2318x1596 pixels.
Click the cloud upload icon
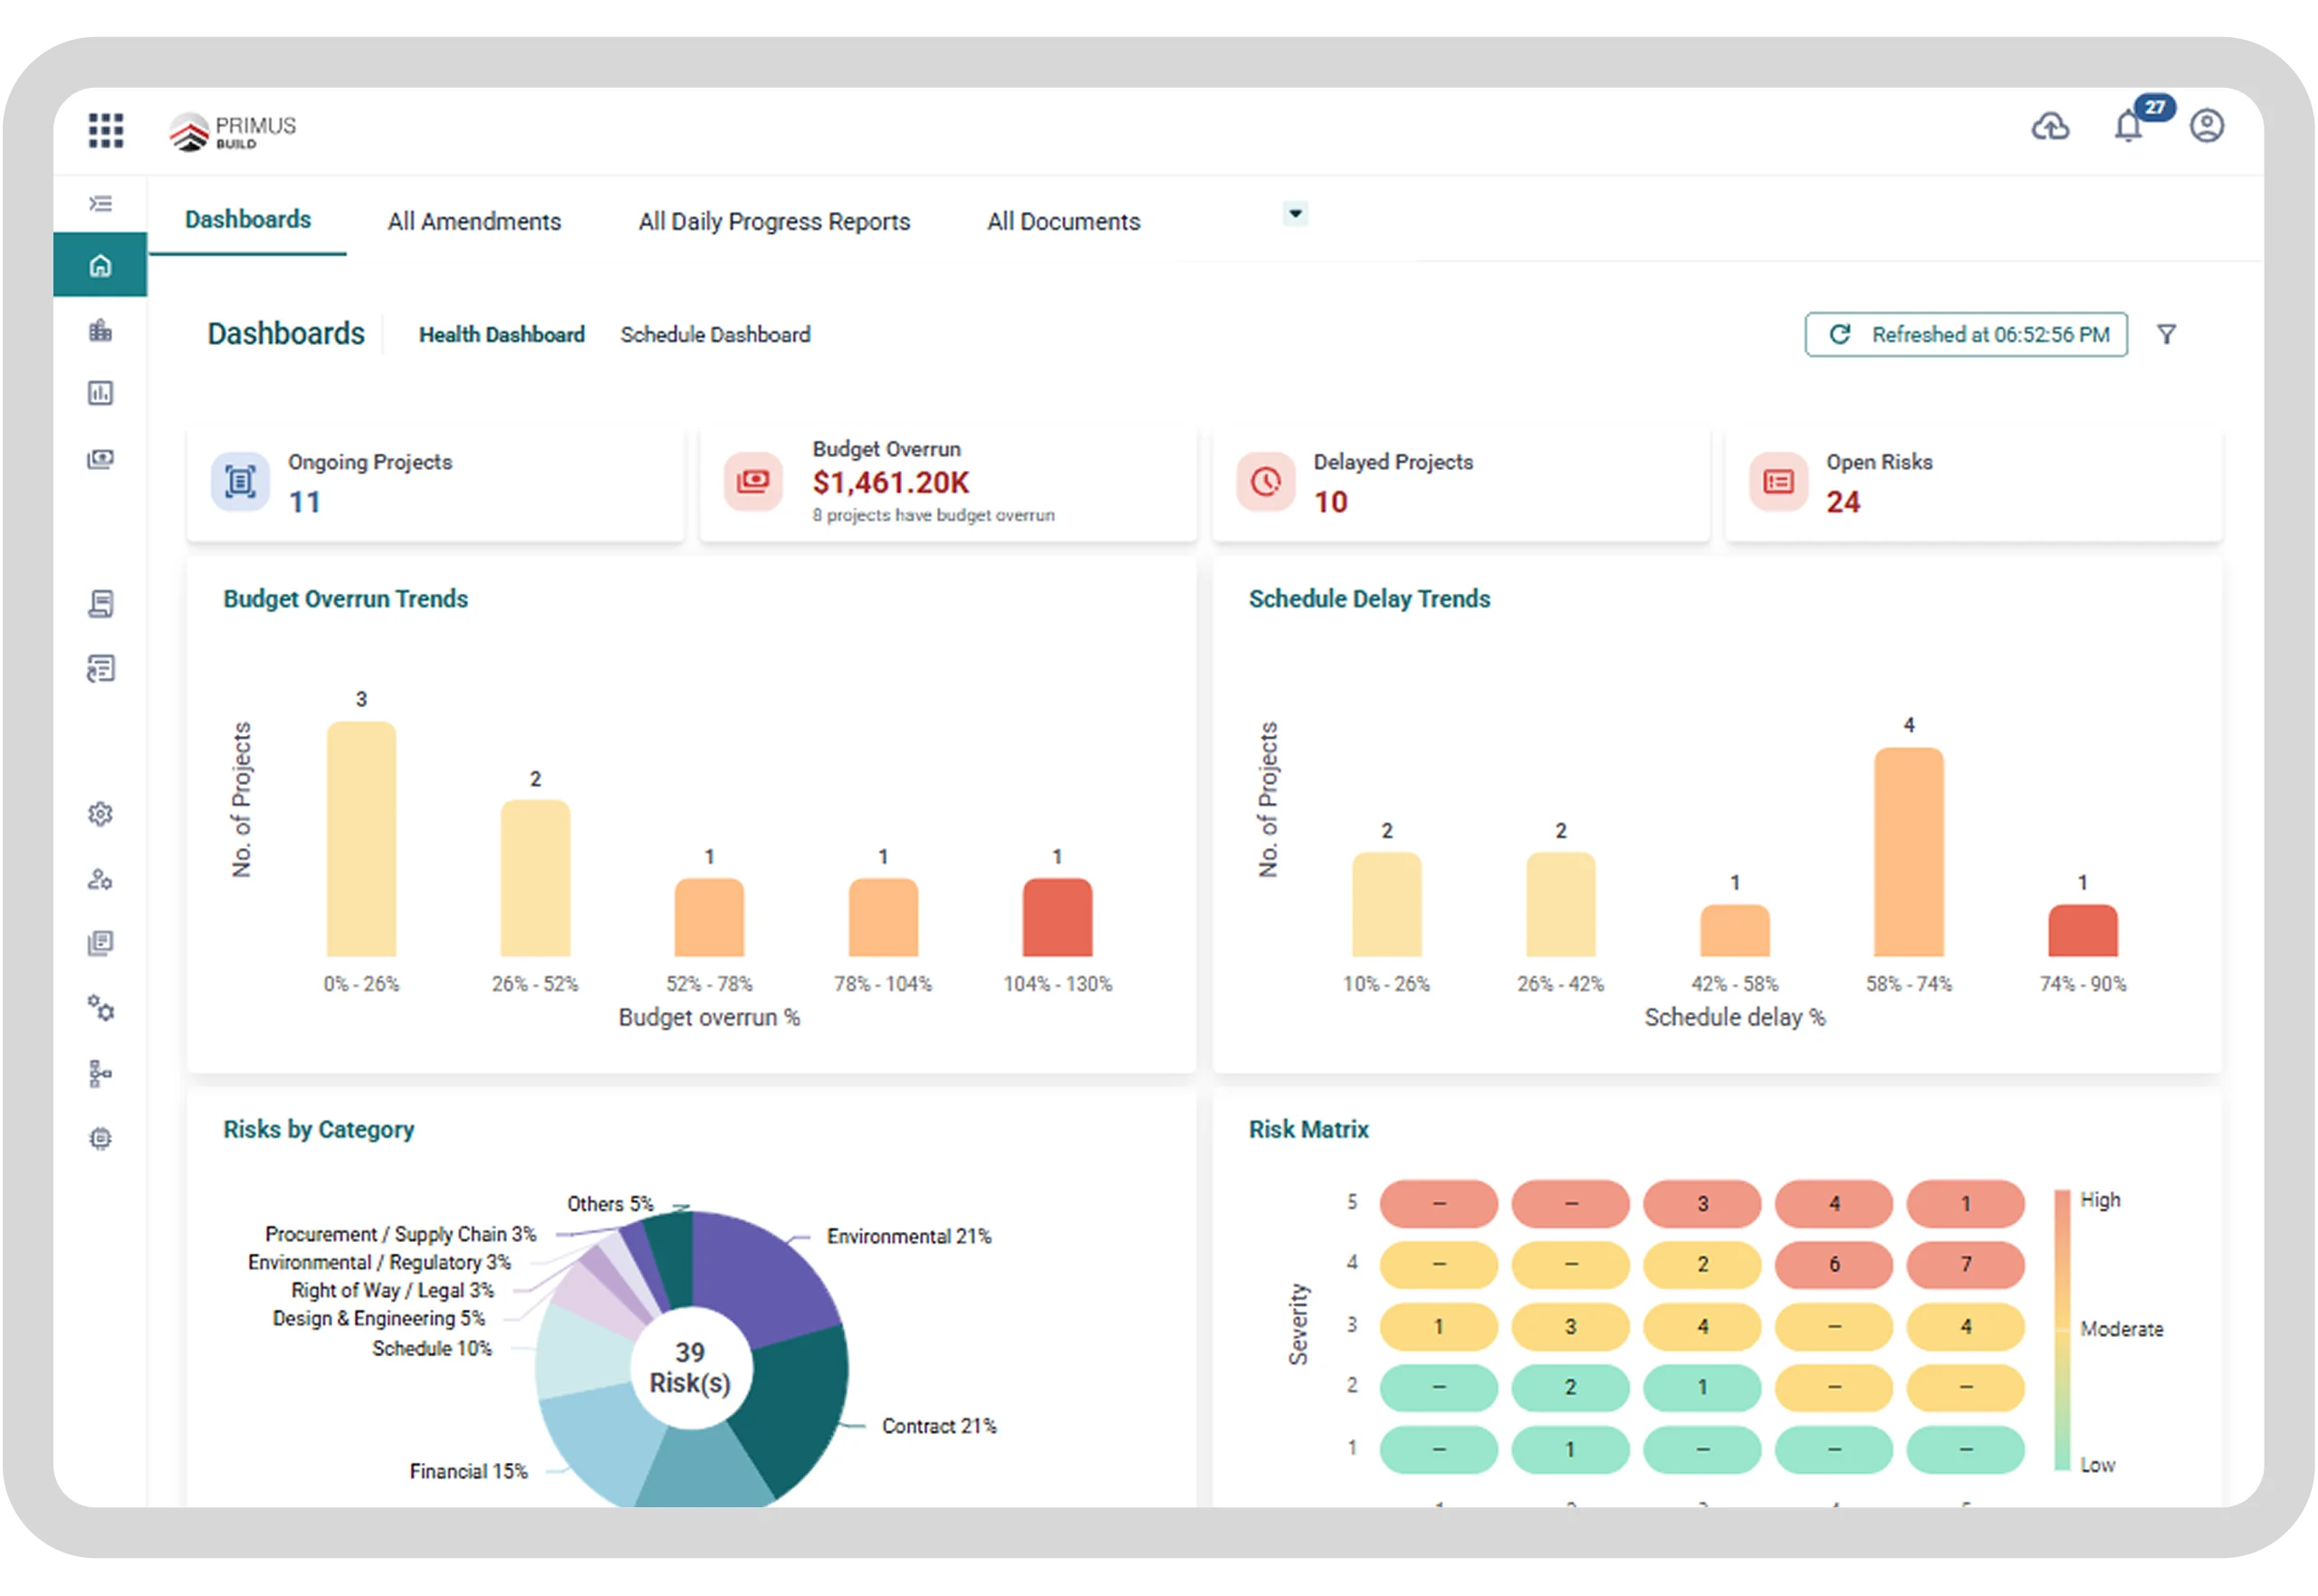(x=2049, y=126)
